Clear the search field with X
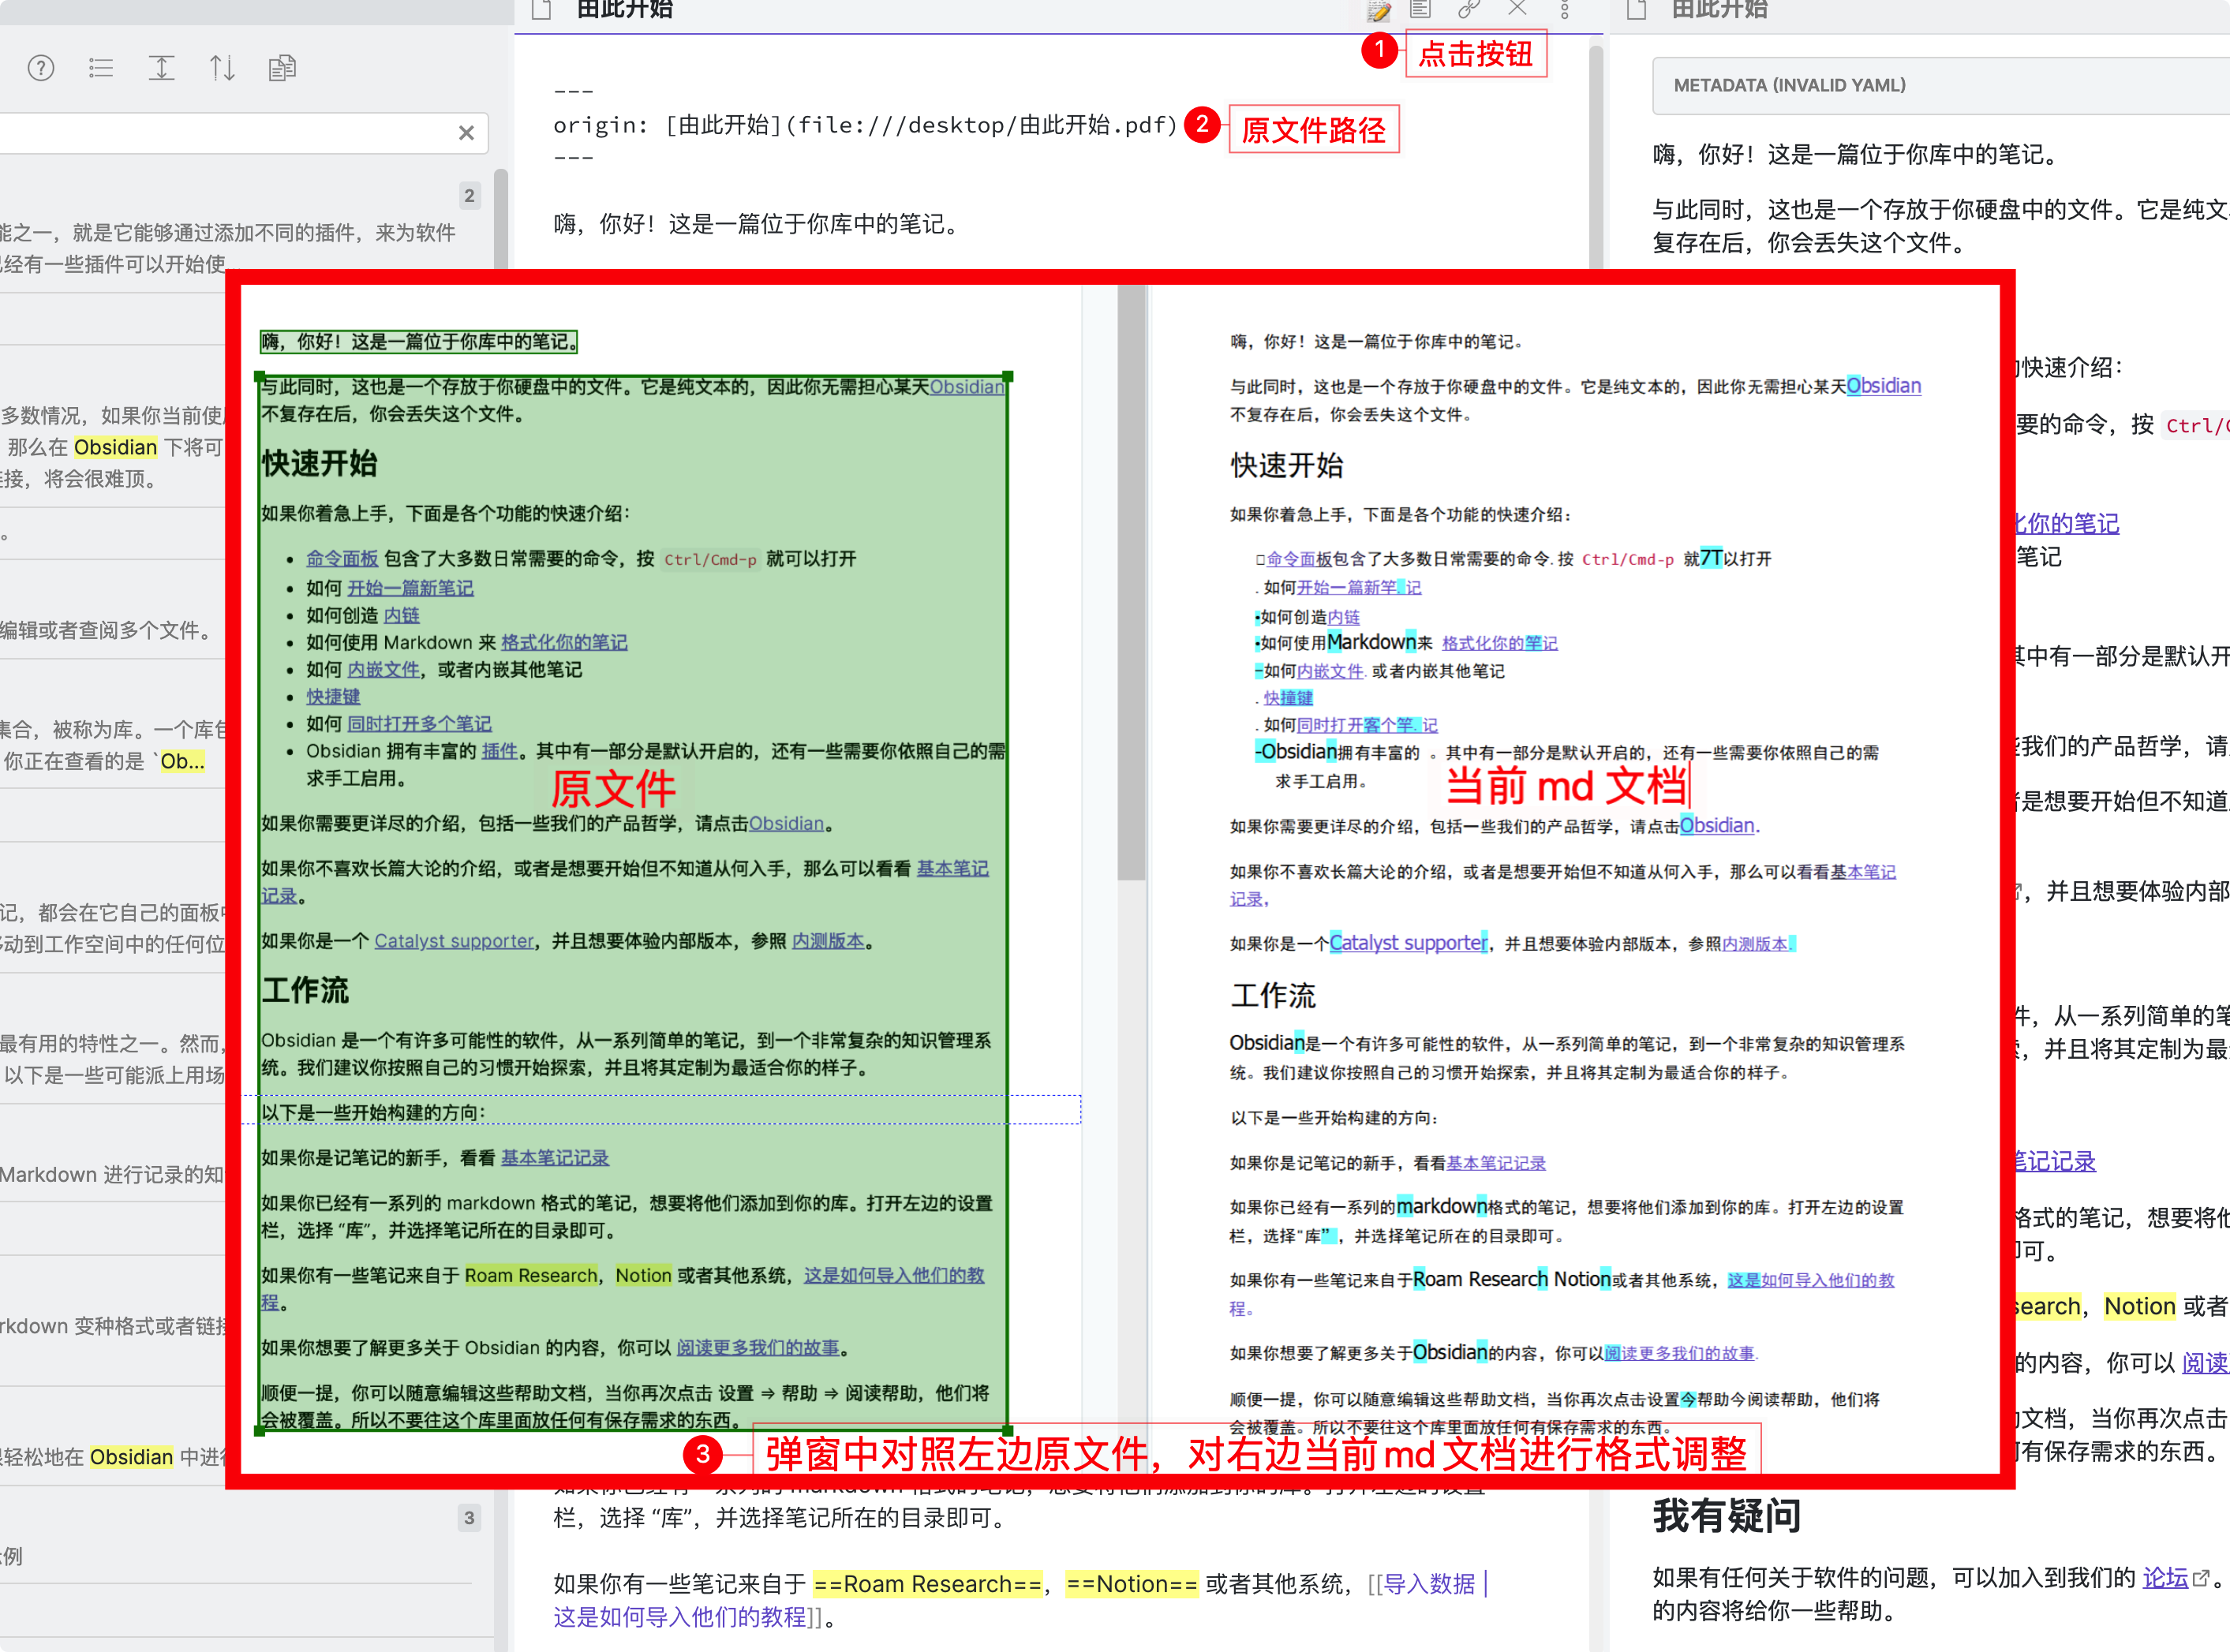The width and height of the screenshot is (2230, 1652). click(x=466, y=133)
